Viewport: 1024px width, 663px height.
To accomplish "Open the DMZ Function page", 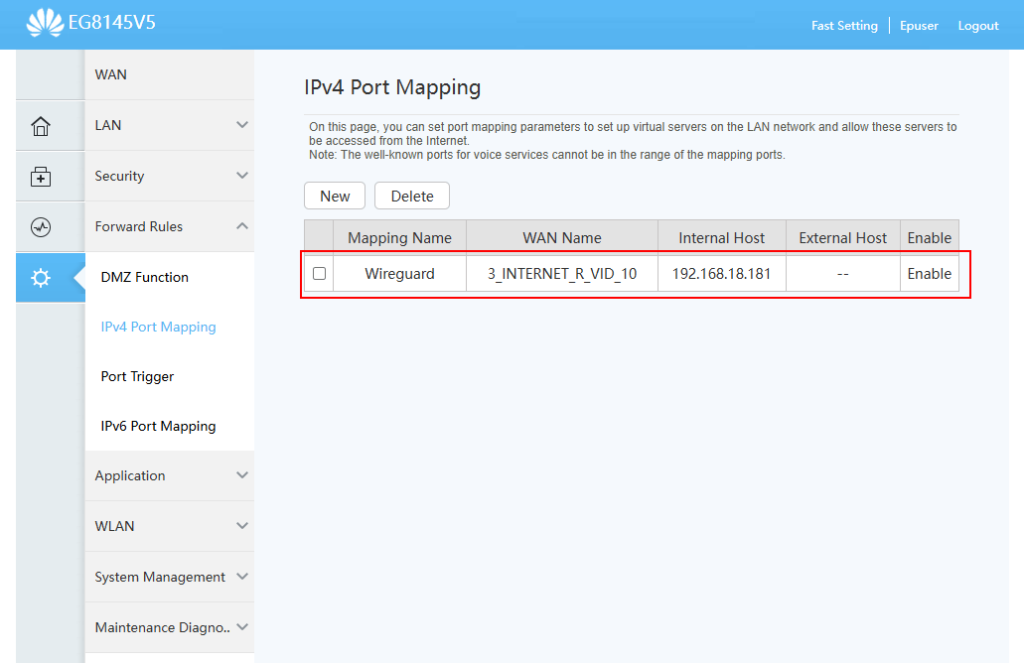I will click(x=145, y=277).
